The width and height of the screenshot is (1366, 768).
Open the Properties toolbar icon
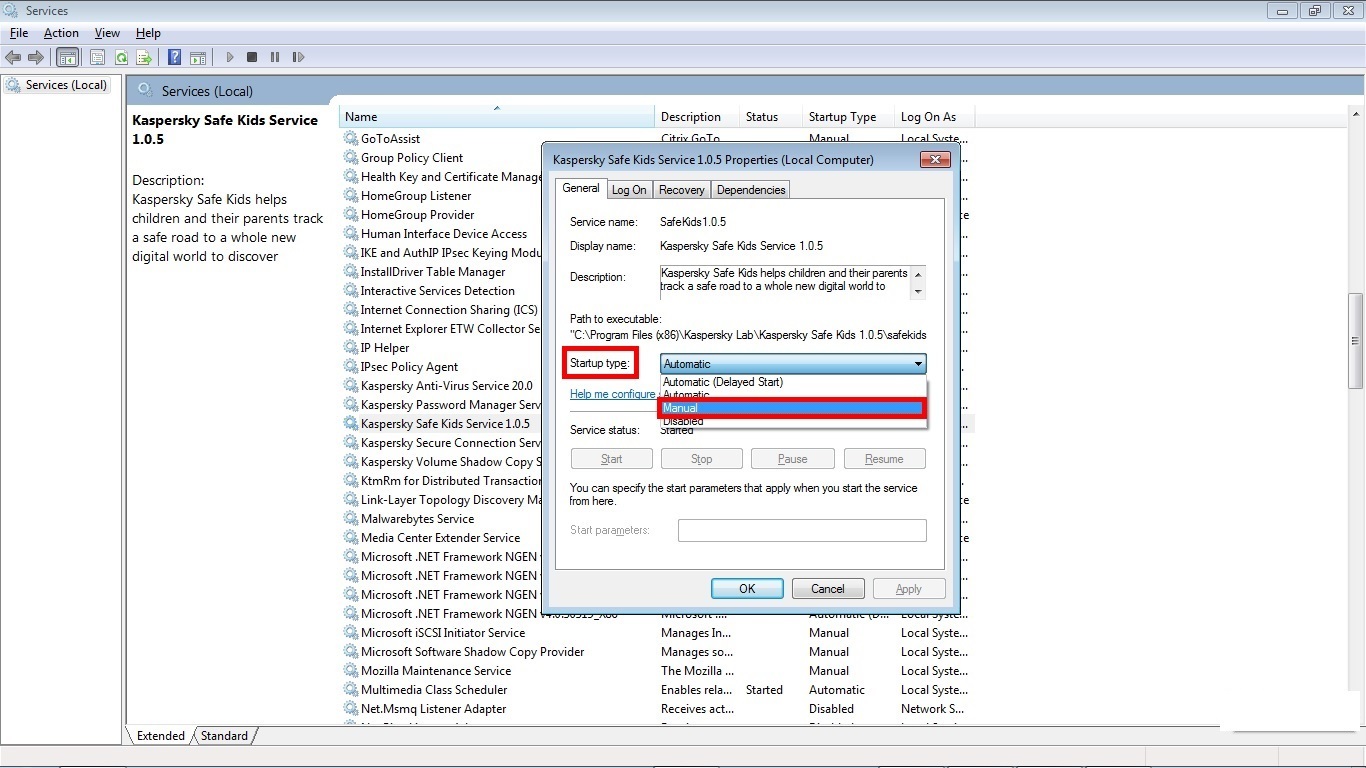(98, 58)
